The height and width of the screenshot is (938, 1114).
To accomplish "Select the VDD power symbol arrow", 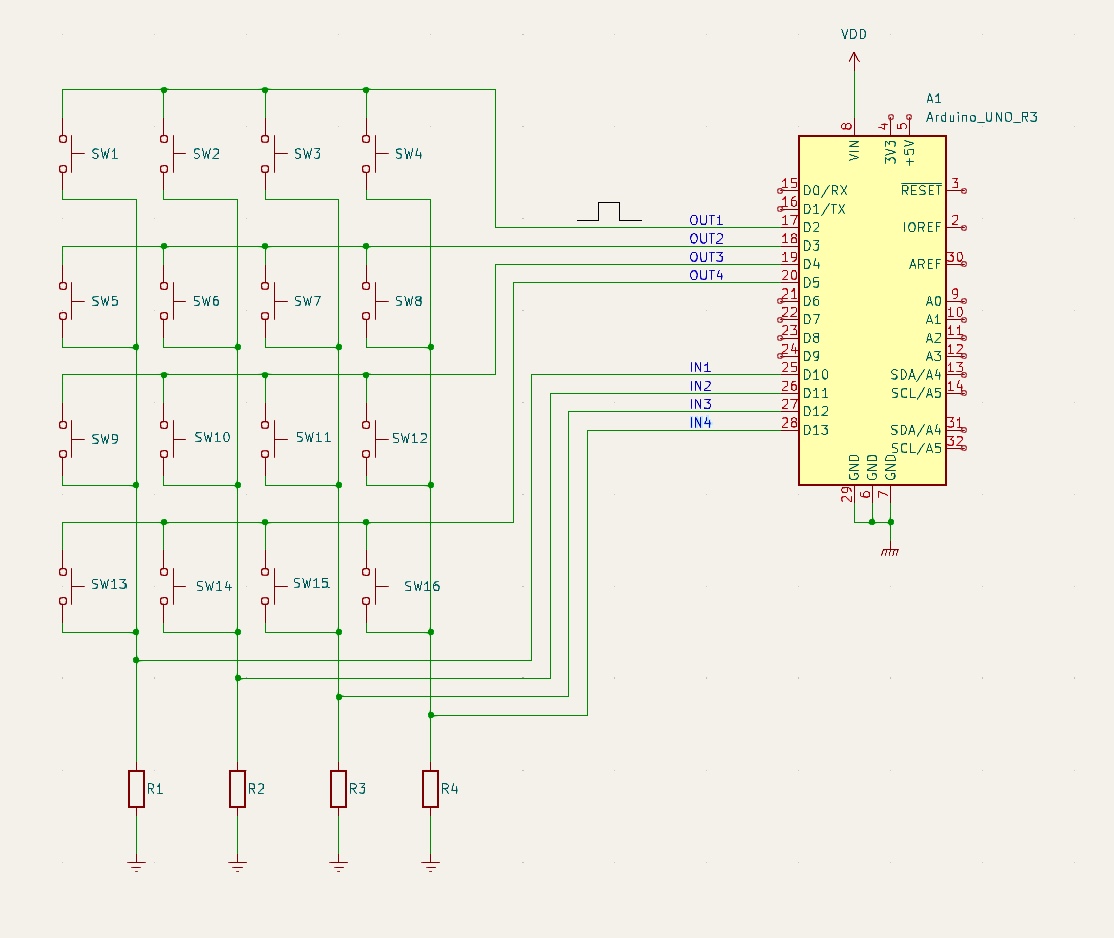I will [x=854, y=58].
